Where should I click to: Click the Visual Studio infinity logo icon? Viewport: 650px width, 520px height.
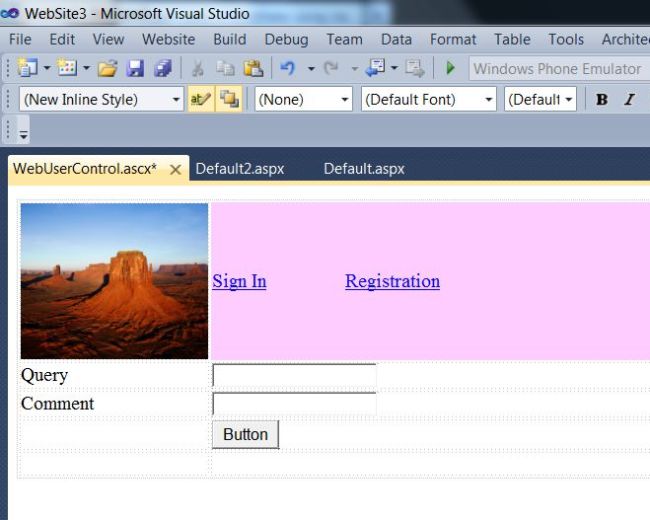[x=10, y=13]
